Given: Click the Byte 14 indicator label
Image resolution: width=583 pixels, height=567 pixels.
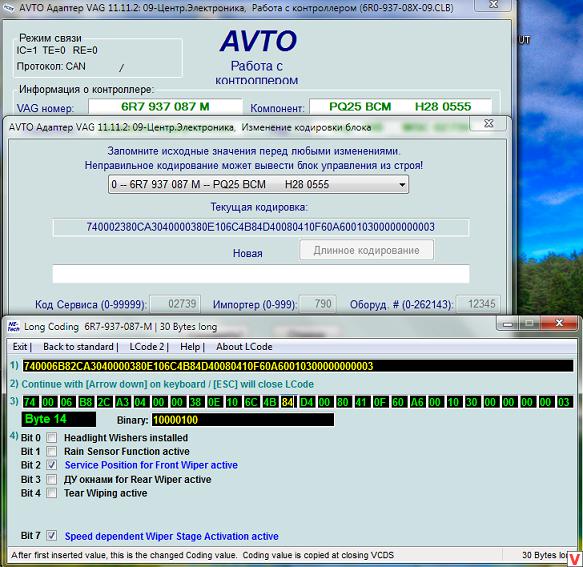Looking at the screenshot, I should click(x=58, y=419).
